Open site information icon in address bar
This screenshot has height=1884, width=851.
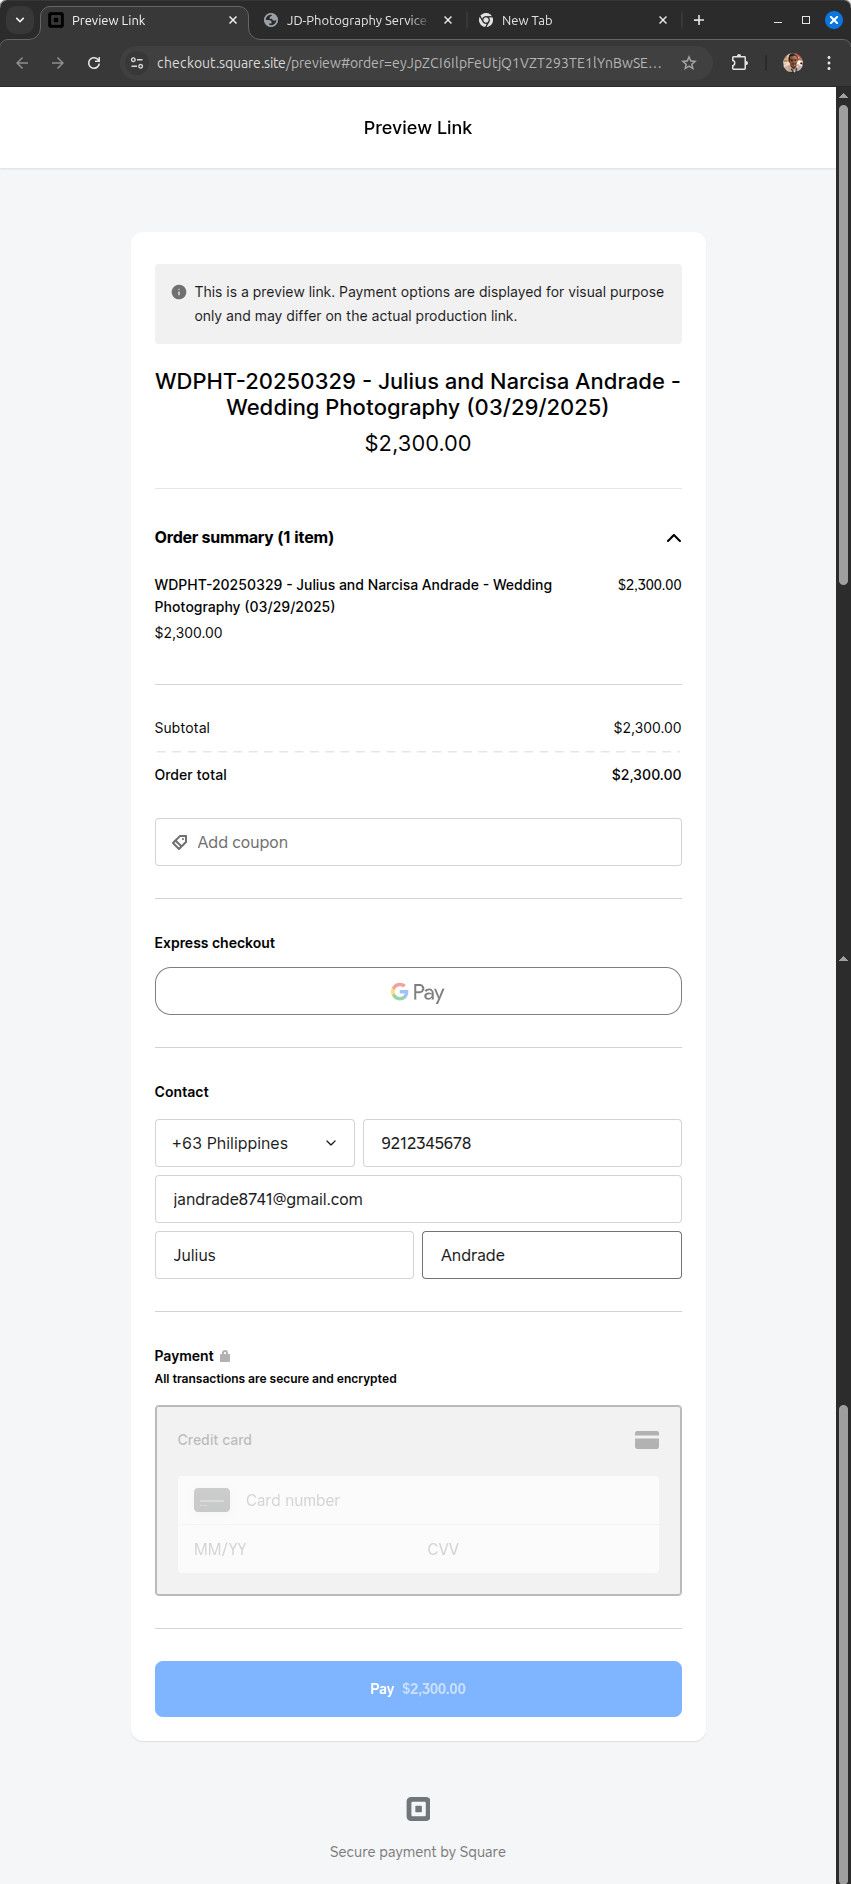[138, 63]
